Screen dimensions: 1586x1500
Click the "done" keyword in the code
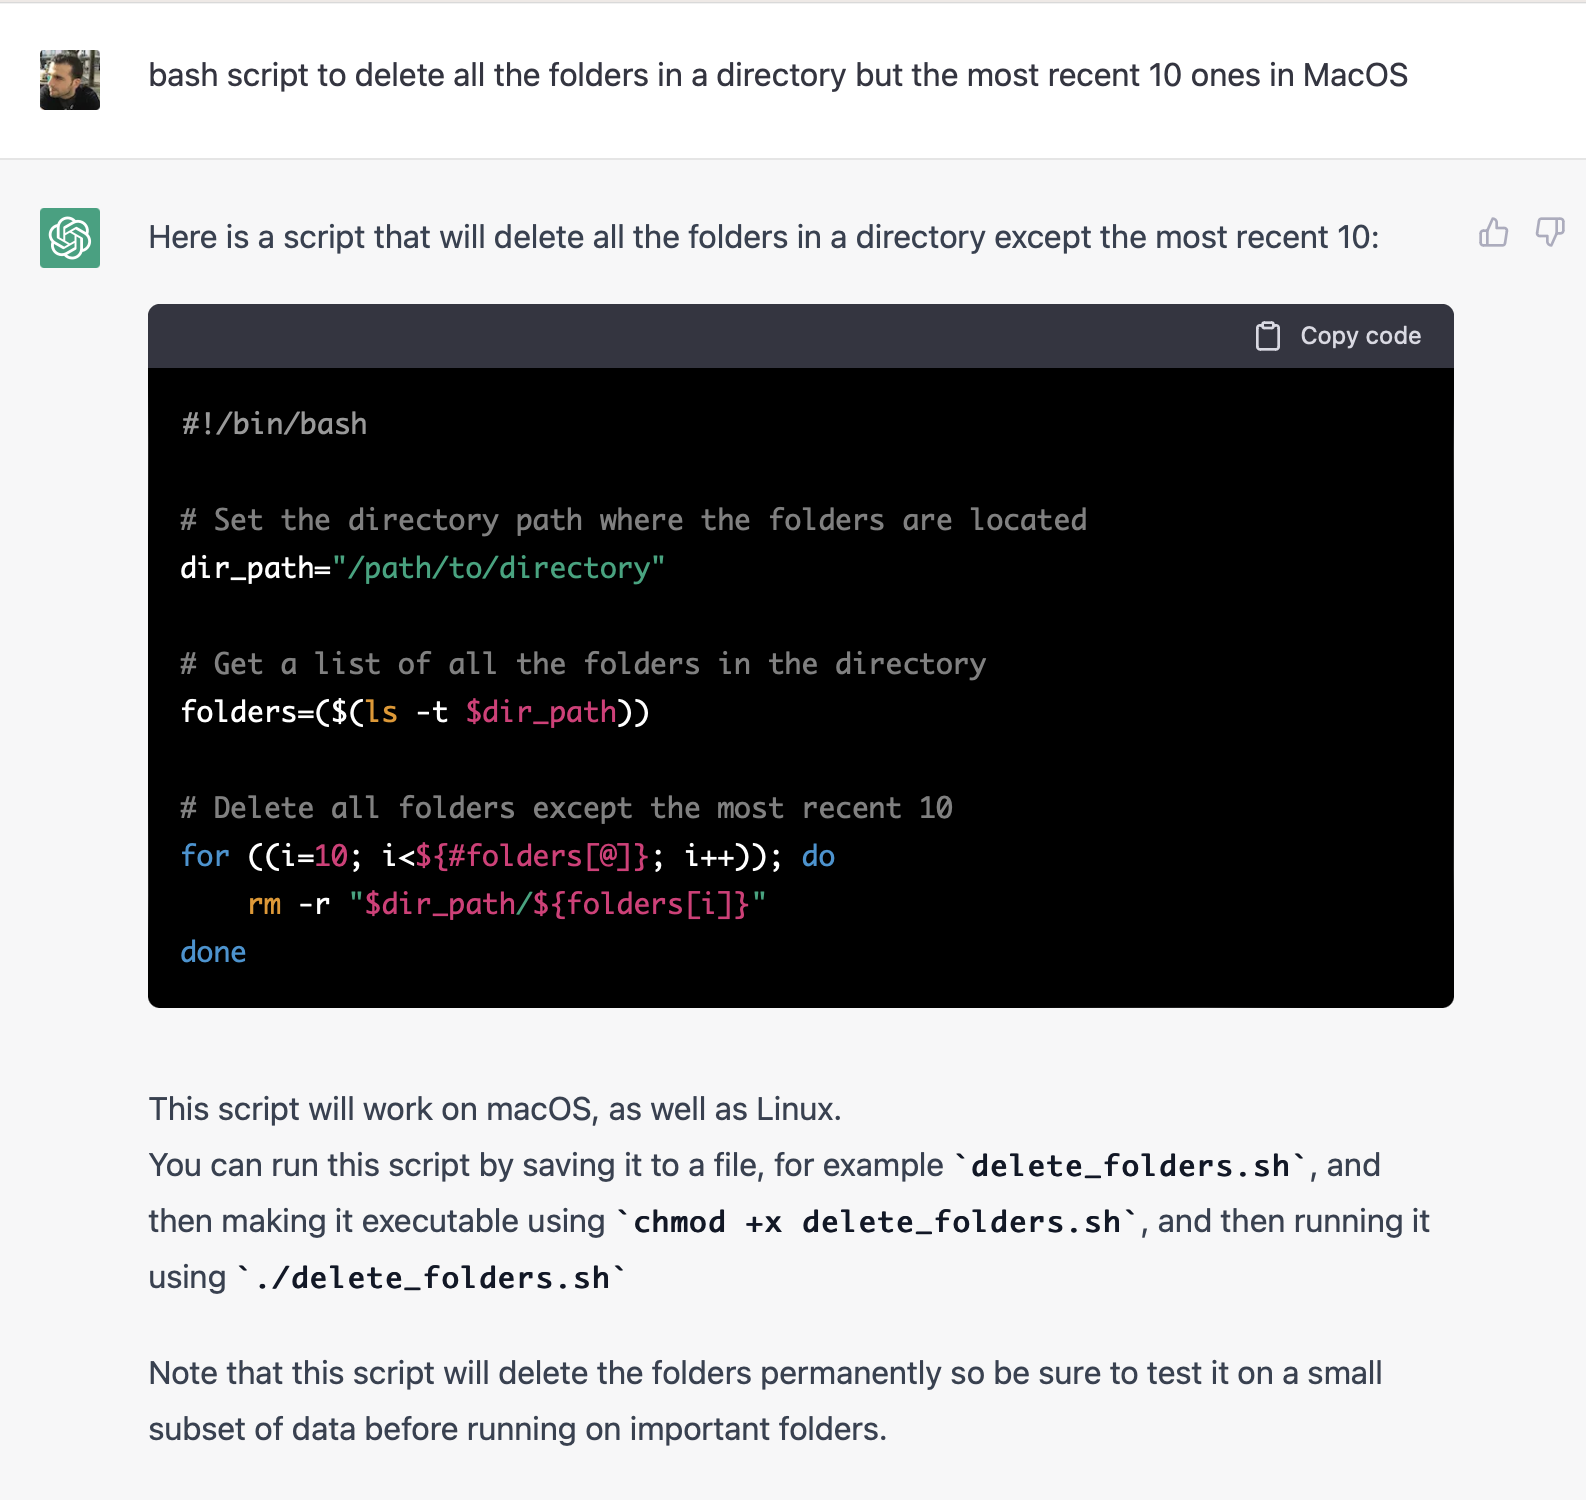coord(213,952)
